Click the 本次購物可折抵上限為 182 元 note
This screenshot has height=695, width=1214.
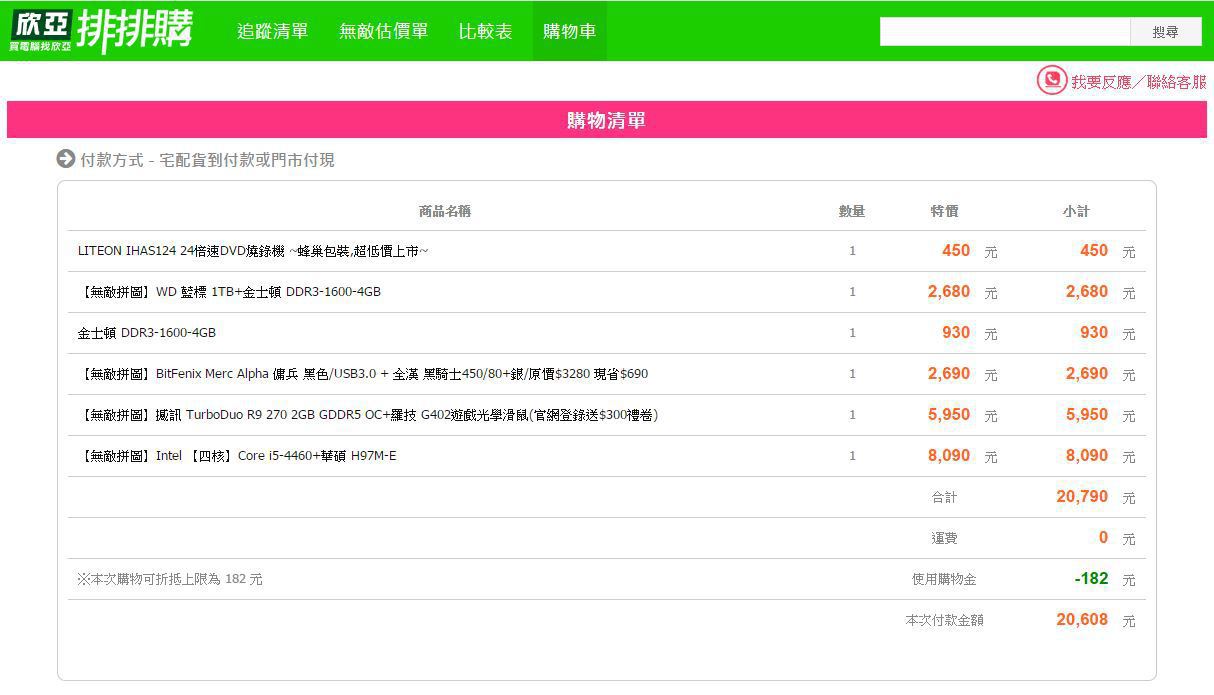[x=169, y=579]
